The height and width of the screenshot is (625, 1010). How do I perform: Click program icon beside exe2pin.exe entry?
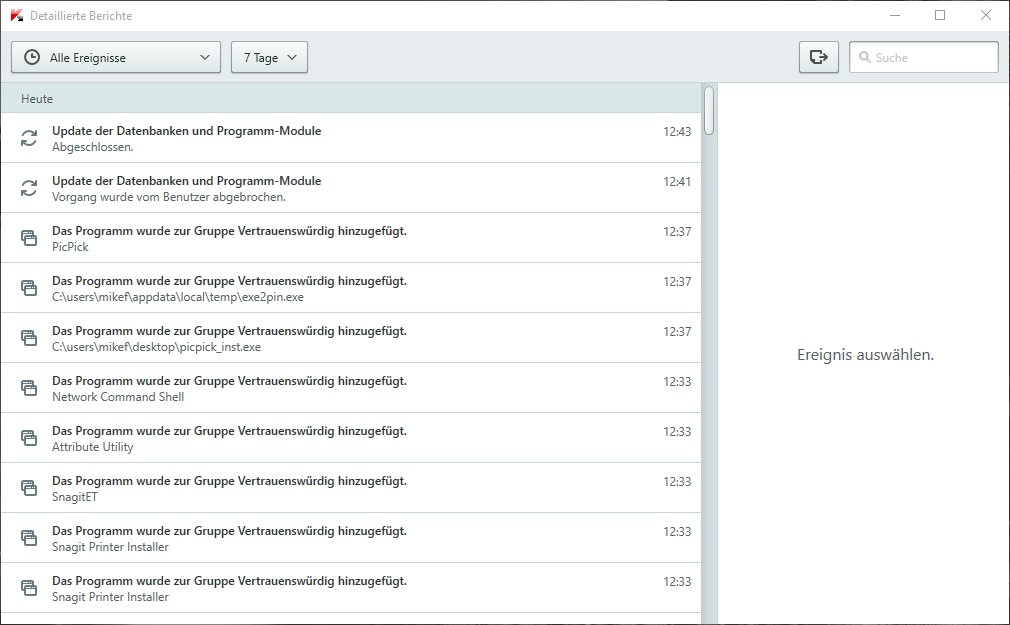coord(29,288)
